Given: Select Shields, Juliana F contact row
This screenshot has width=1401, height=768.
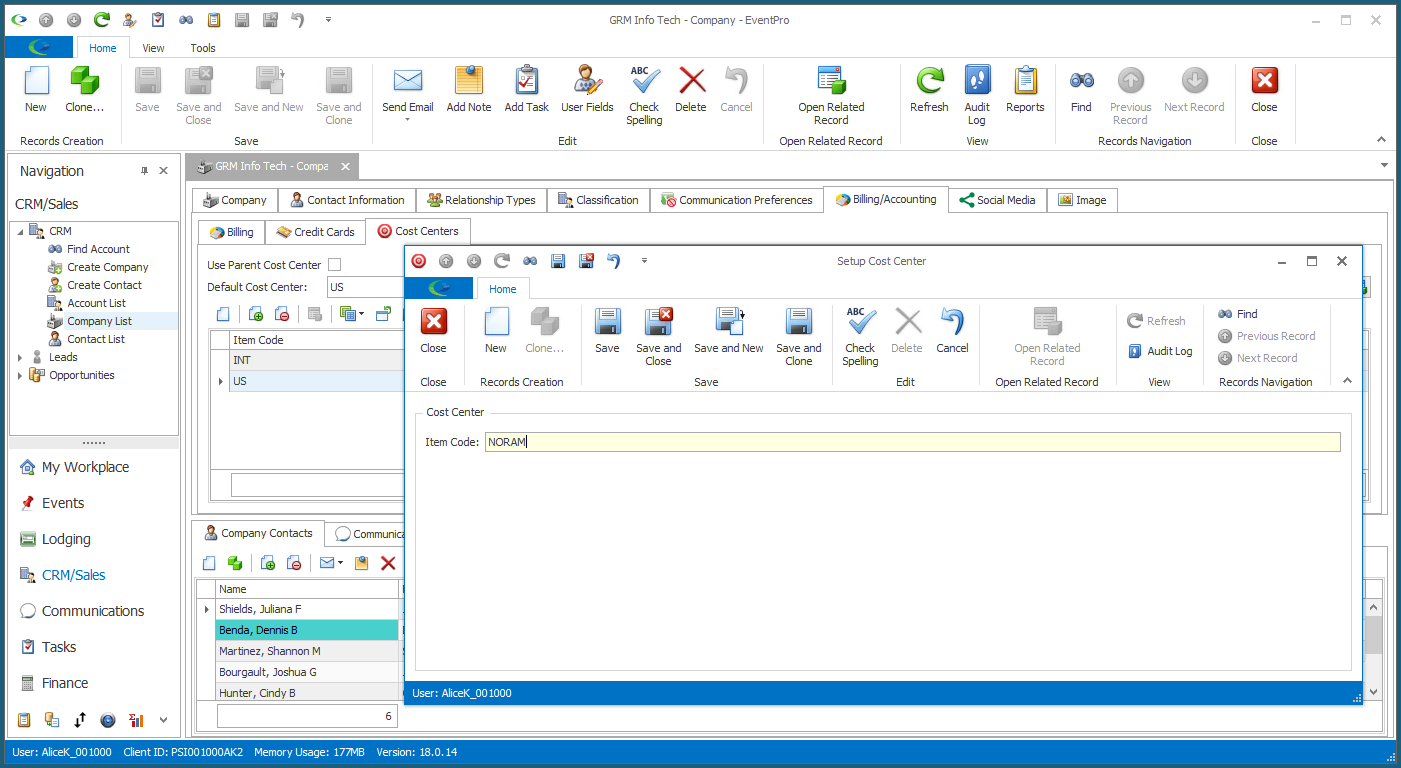Looking at the screenshot, I should click(x=306, y=609).
